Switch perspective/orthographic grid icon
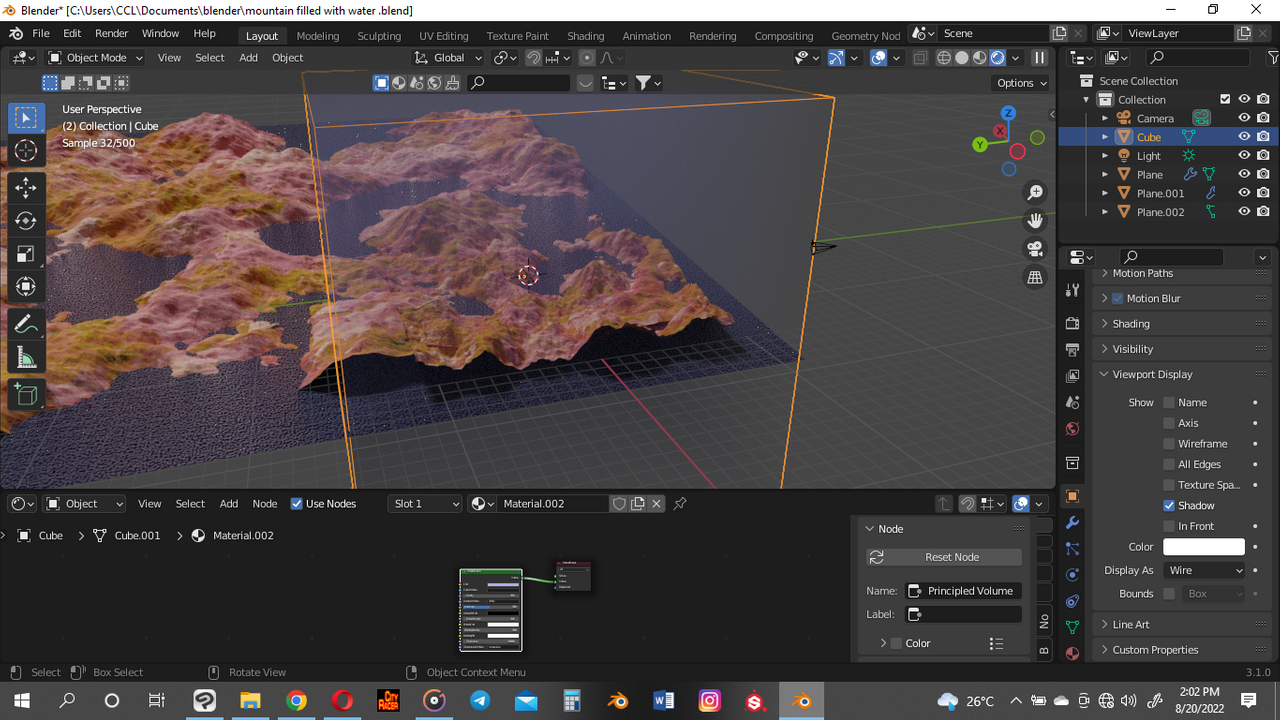Viewport: 1280px width, 720px height. tap(1035, 277)
